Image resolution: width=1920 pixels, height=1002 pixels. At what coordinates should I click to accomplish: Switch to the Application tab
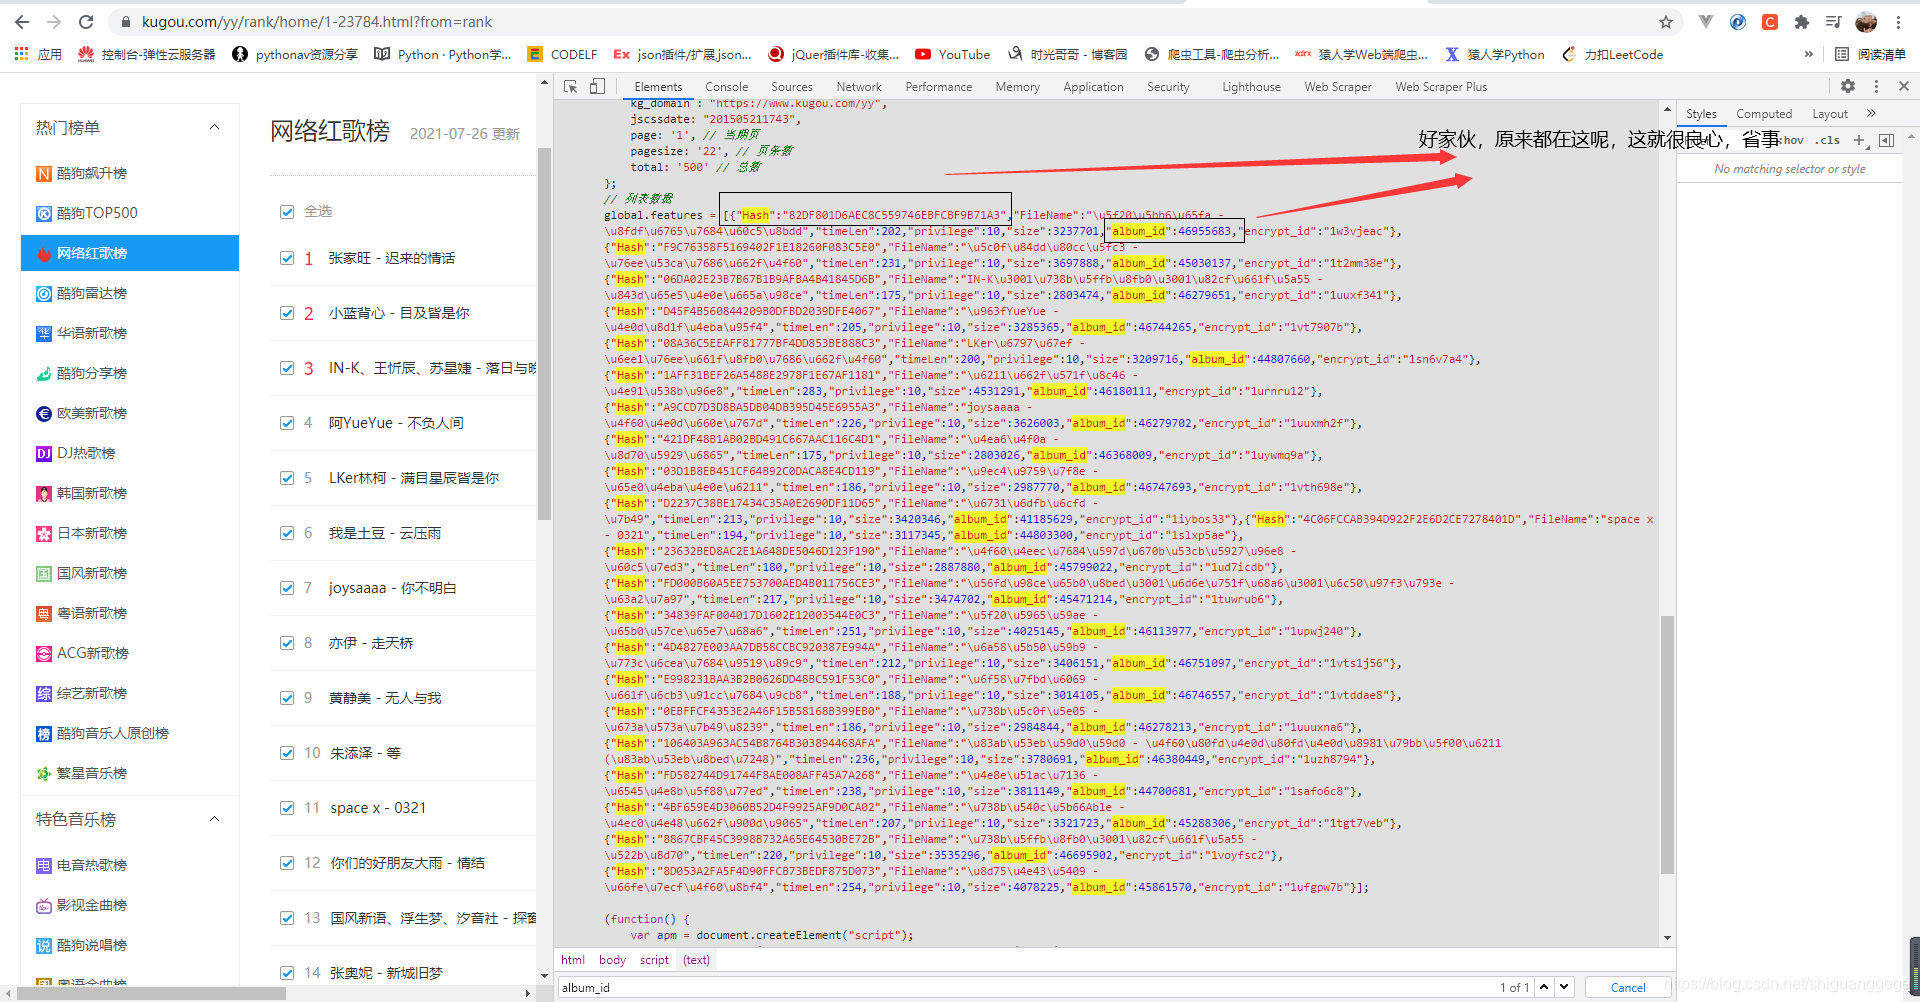click(x=1093, y=87)
